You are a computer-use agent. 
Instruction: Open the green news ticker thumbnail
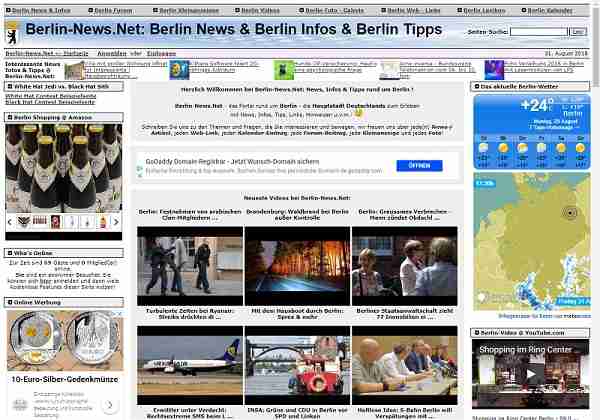click(x=284, y=70)
